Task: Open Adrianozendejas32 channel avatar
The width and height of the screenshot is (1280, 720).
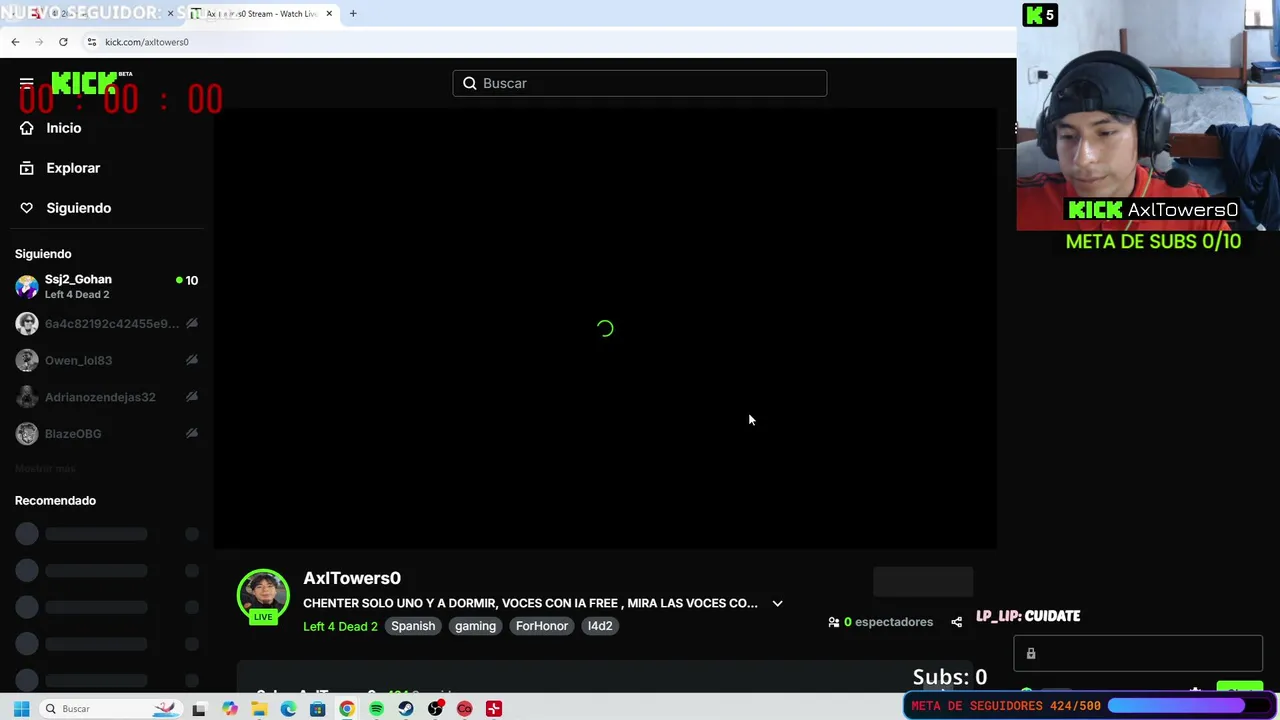Action: [x=27, y=397]
